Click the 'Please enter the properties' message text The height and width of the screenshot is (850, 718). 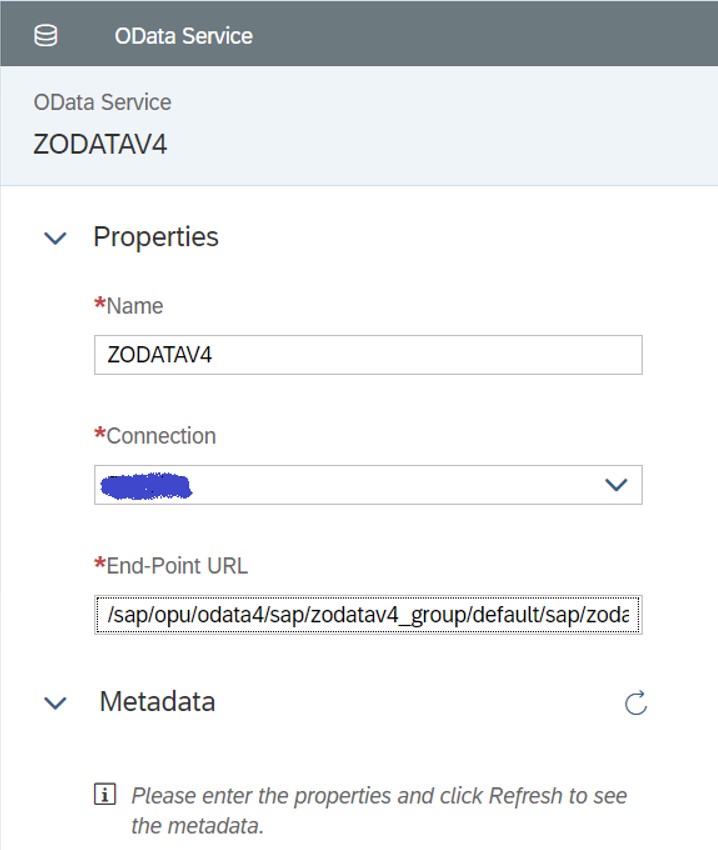click(379, 810)
